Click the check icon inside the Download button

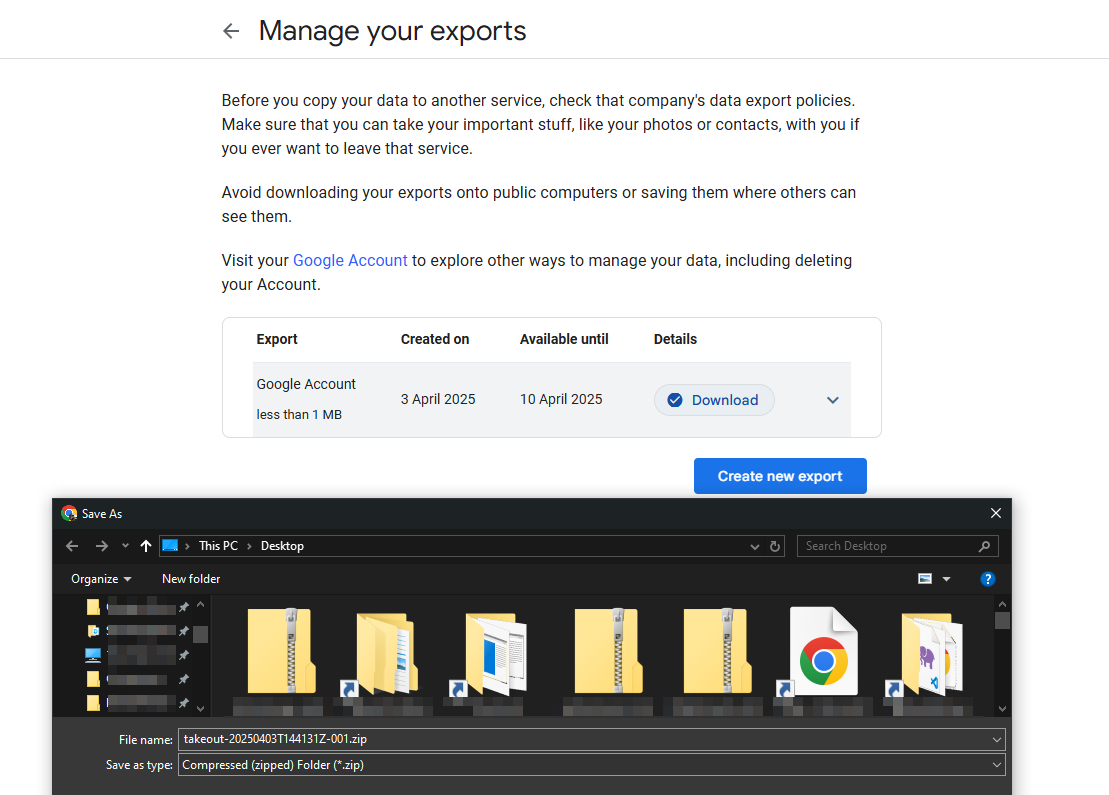pyautogui.click(x=675, y=400)
